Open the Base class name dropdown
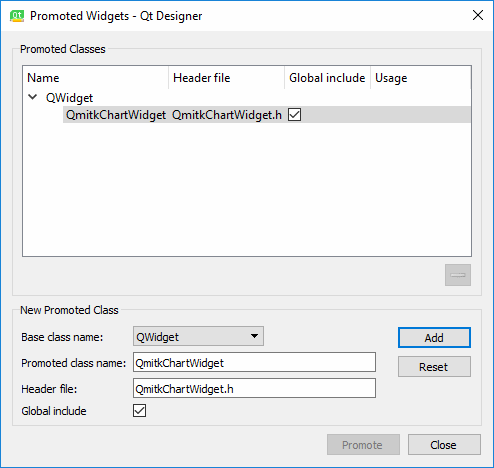The width and height of the screenshot is (494, 468). click(198, 336)
